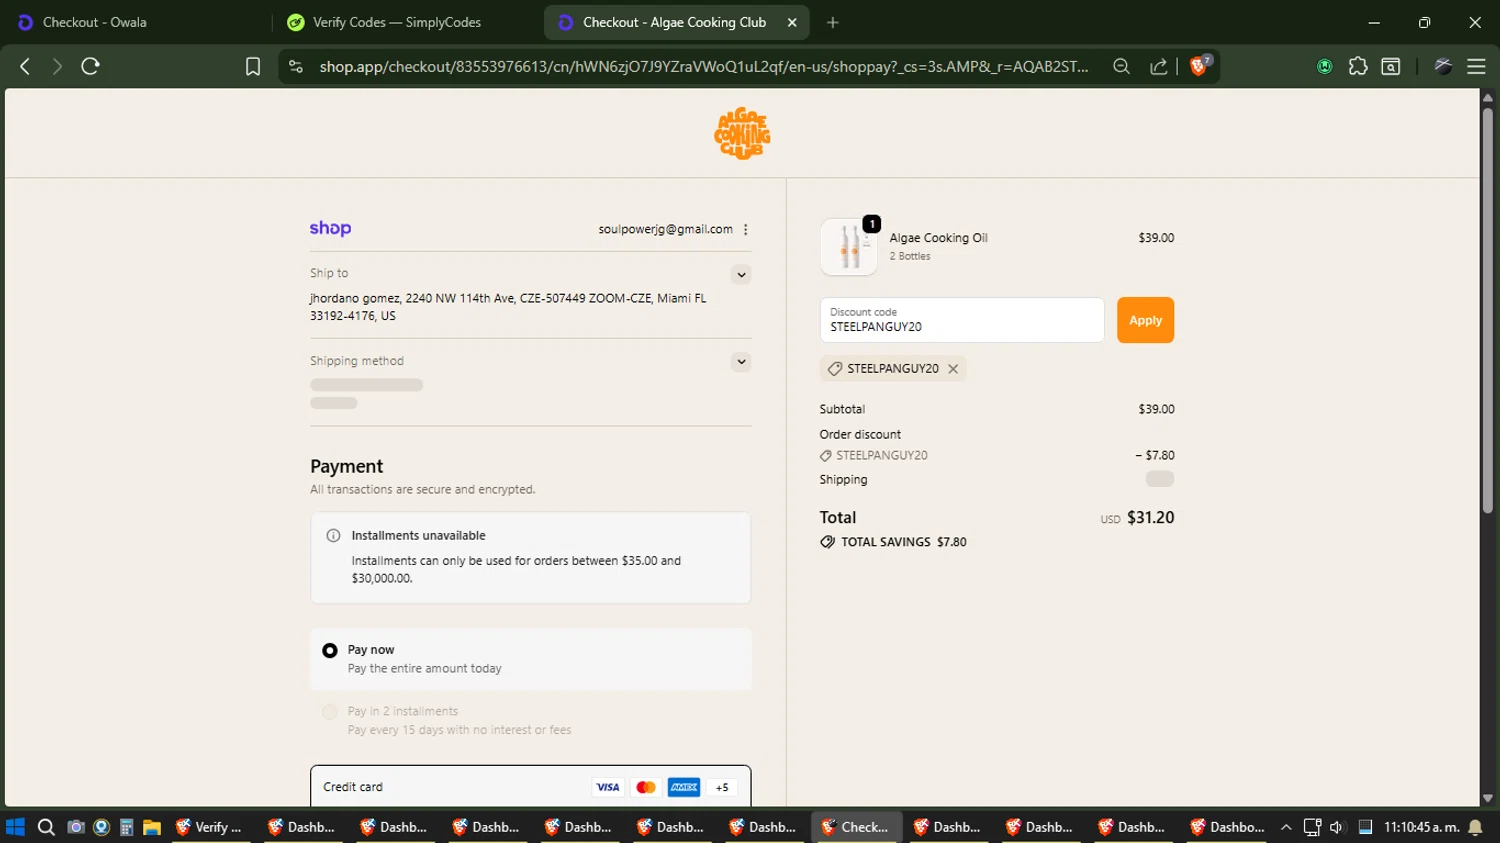The image size is (1500, 843).
Task: Close the Algae Cooking Club tab
Action: pos(792,22)
